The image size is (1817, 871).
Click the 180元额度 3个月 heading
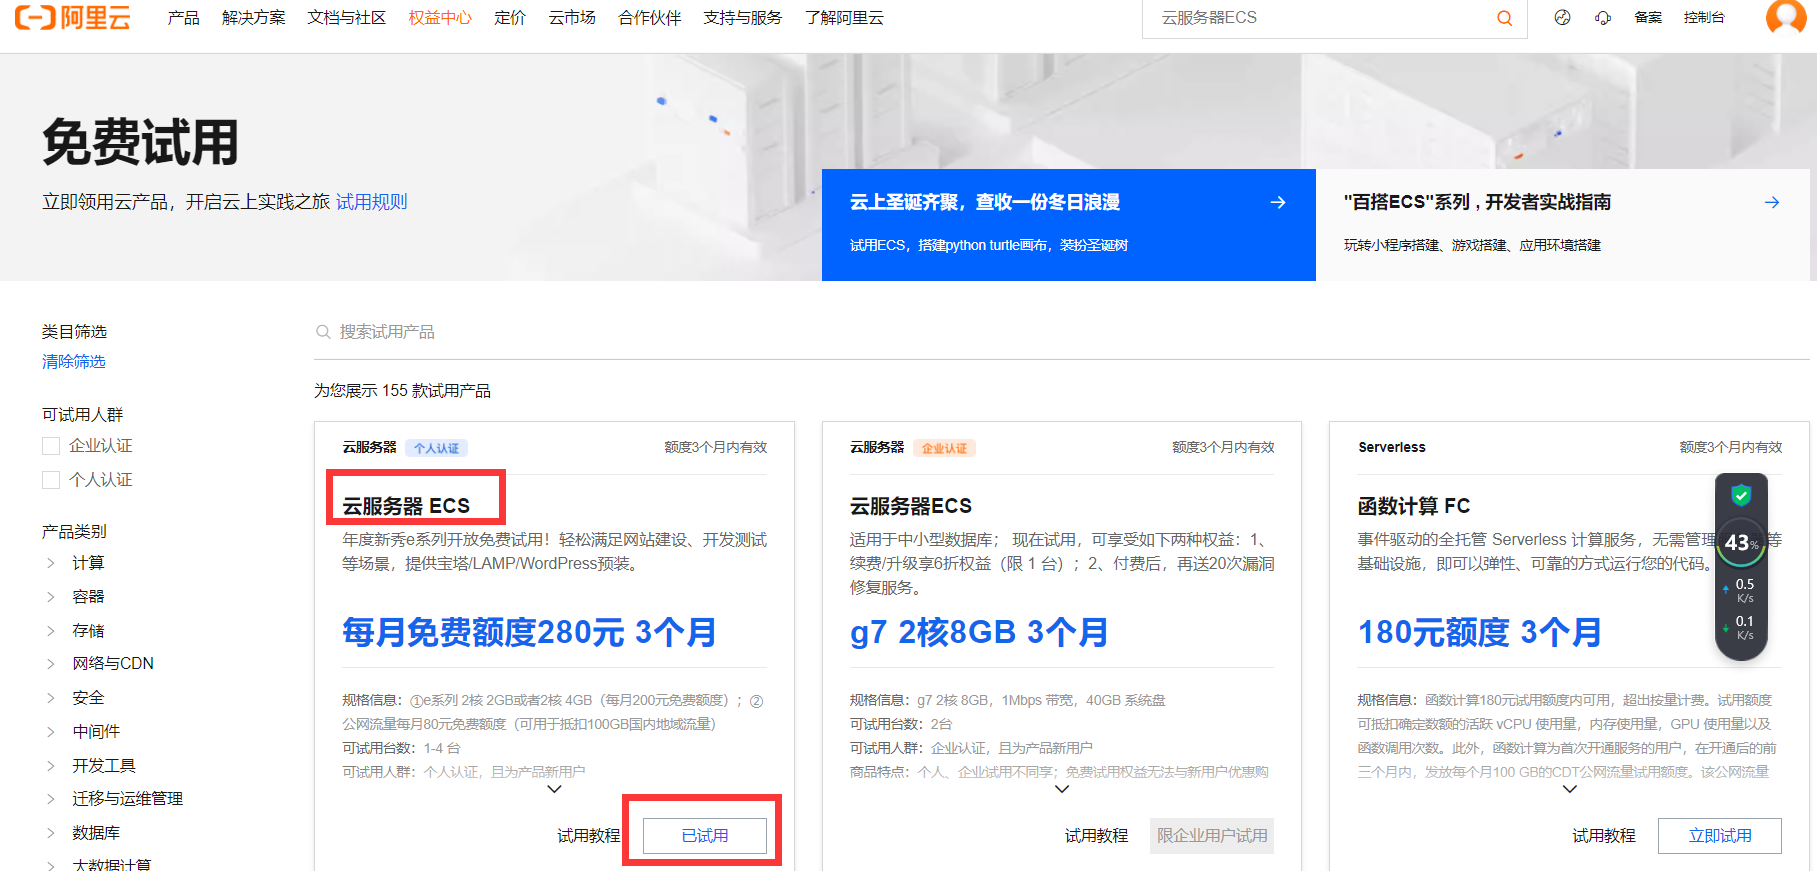[1480, 632]
